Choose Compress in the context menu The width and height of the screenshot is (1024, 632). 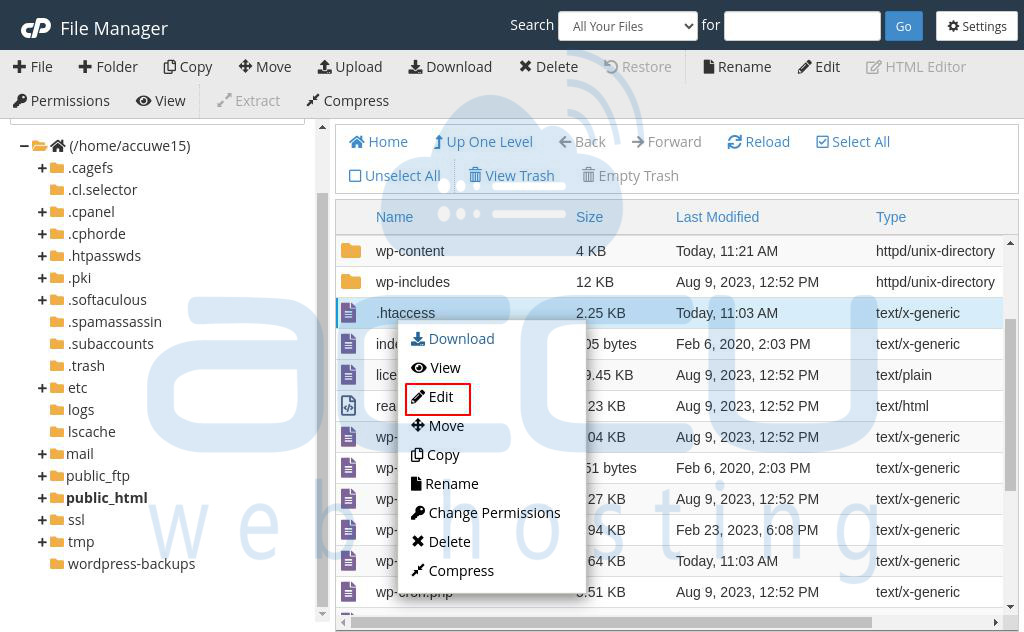pyautogui.click(x=452, y=571)
